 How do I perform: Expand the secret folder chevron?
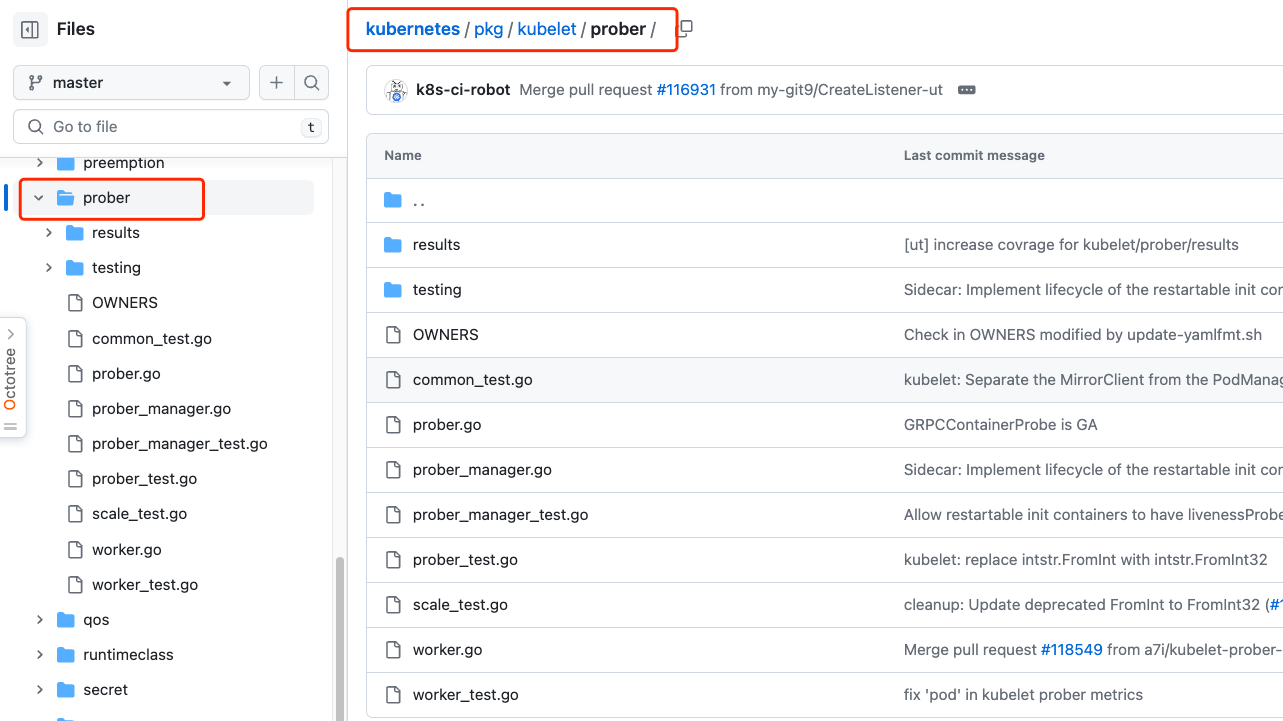40,690
